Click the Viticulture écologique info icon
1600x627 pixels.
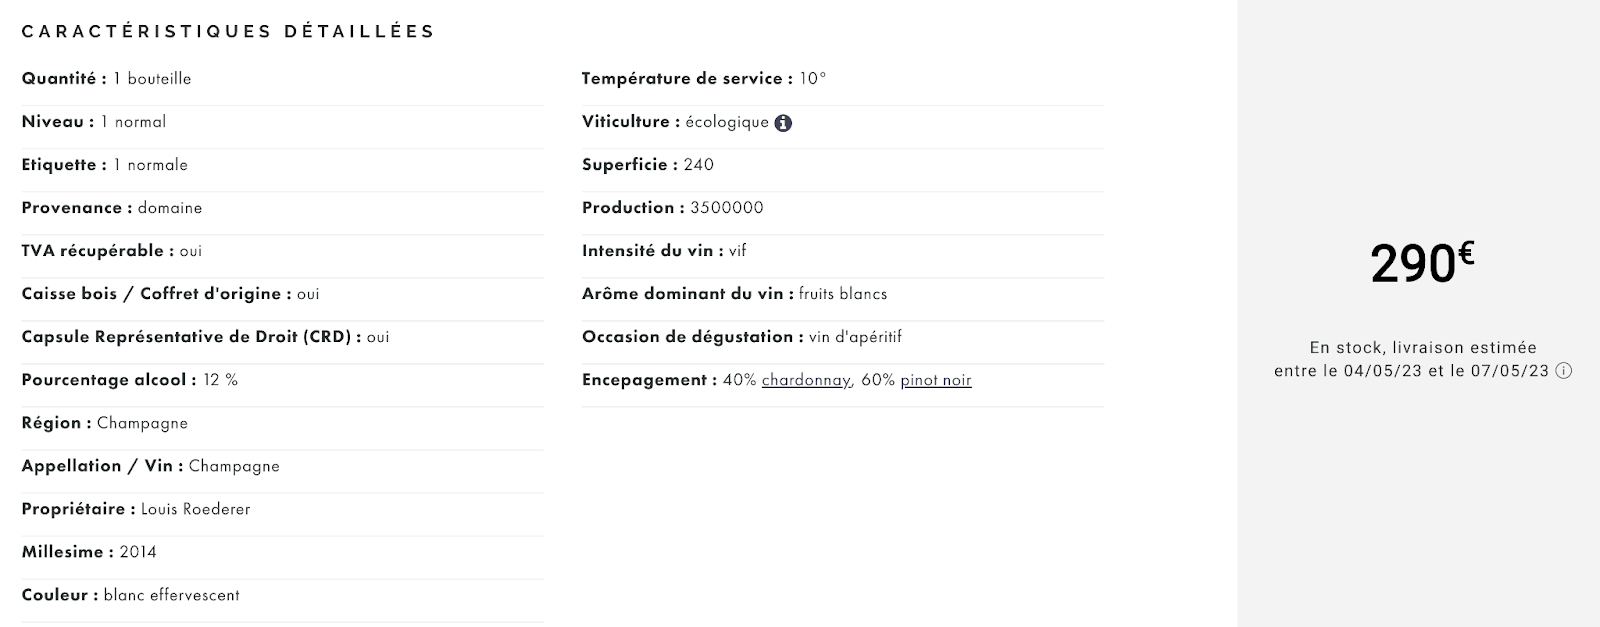point(783,123)
